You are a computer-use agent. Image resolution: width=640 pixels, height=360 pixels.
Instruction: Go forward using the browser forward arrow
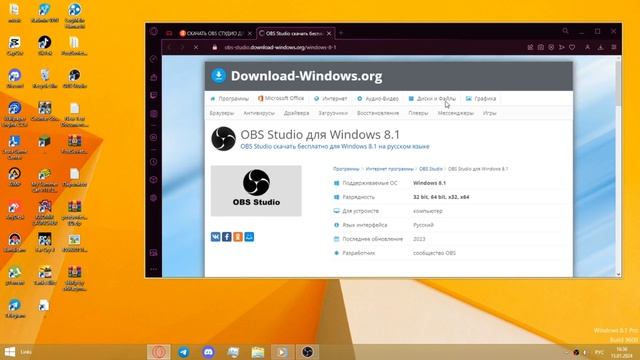pyautogui.click(x=182, y=47)
